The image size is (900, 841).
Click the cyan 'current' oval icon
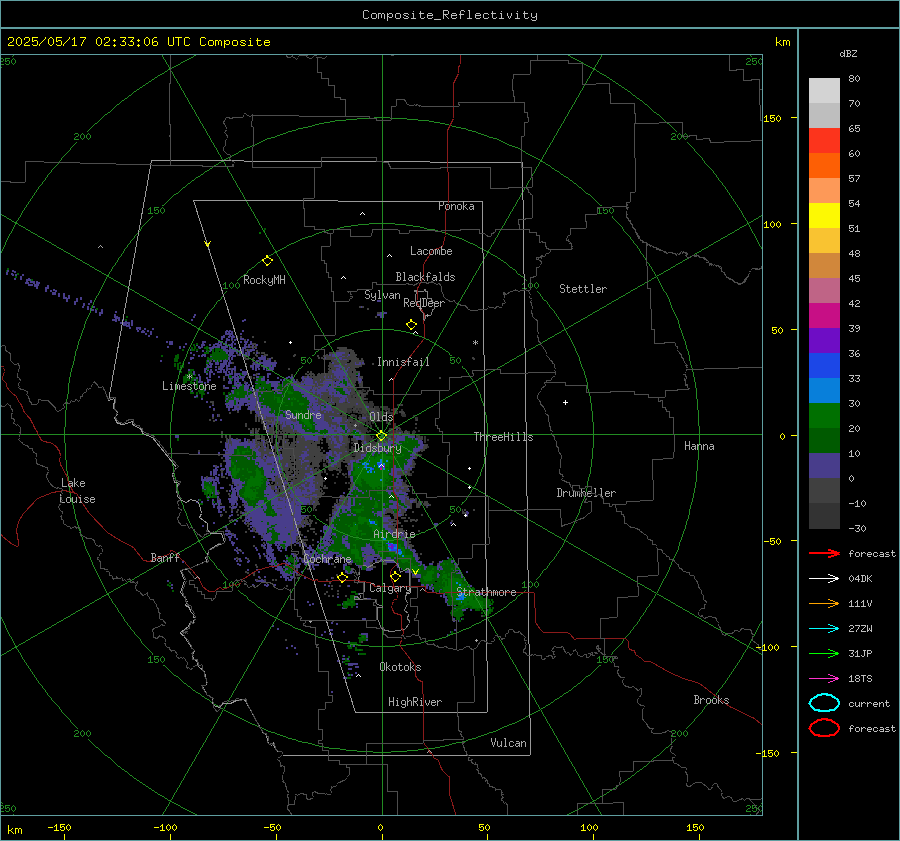coord(824,703)
